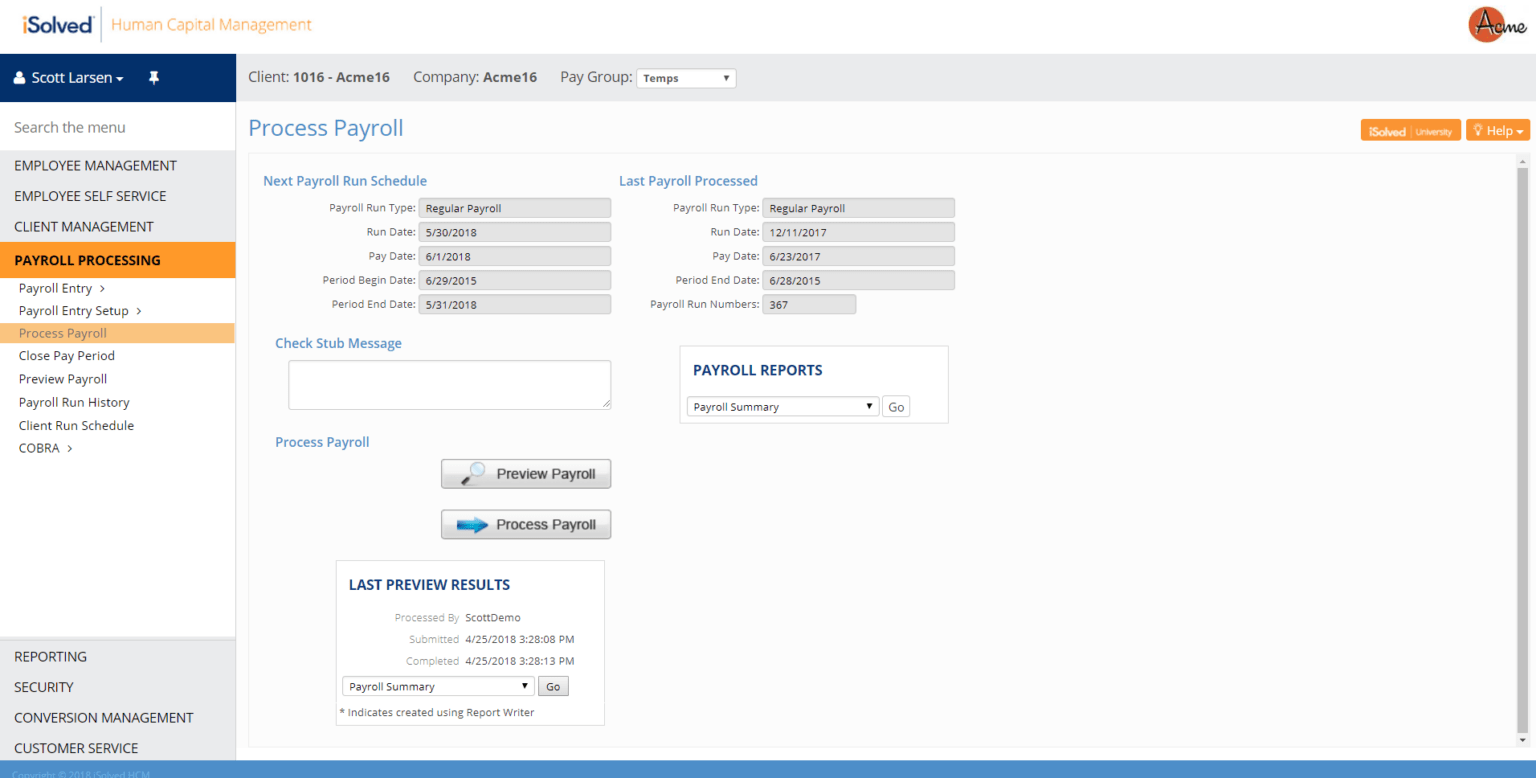Image resolution: width=1536 pixels, height=778 pixels.
Task: Select Process Payroll in the sidebar
Action: 118,334
